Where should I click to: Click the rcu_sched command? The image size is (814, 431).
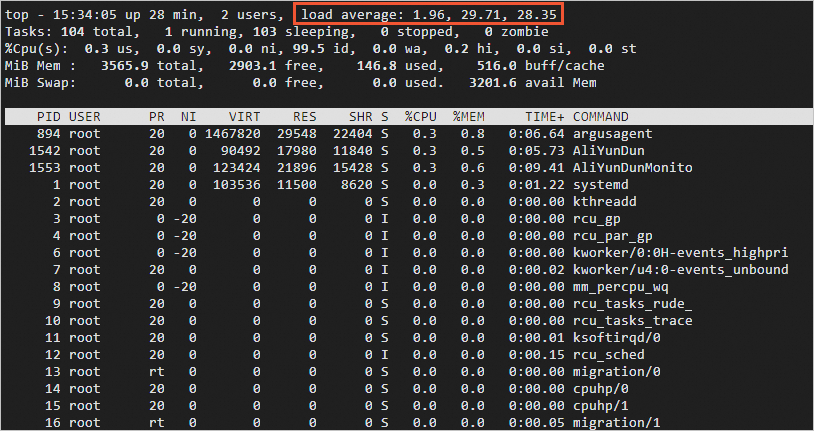[608, 355]
